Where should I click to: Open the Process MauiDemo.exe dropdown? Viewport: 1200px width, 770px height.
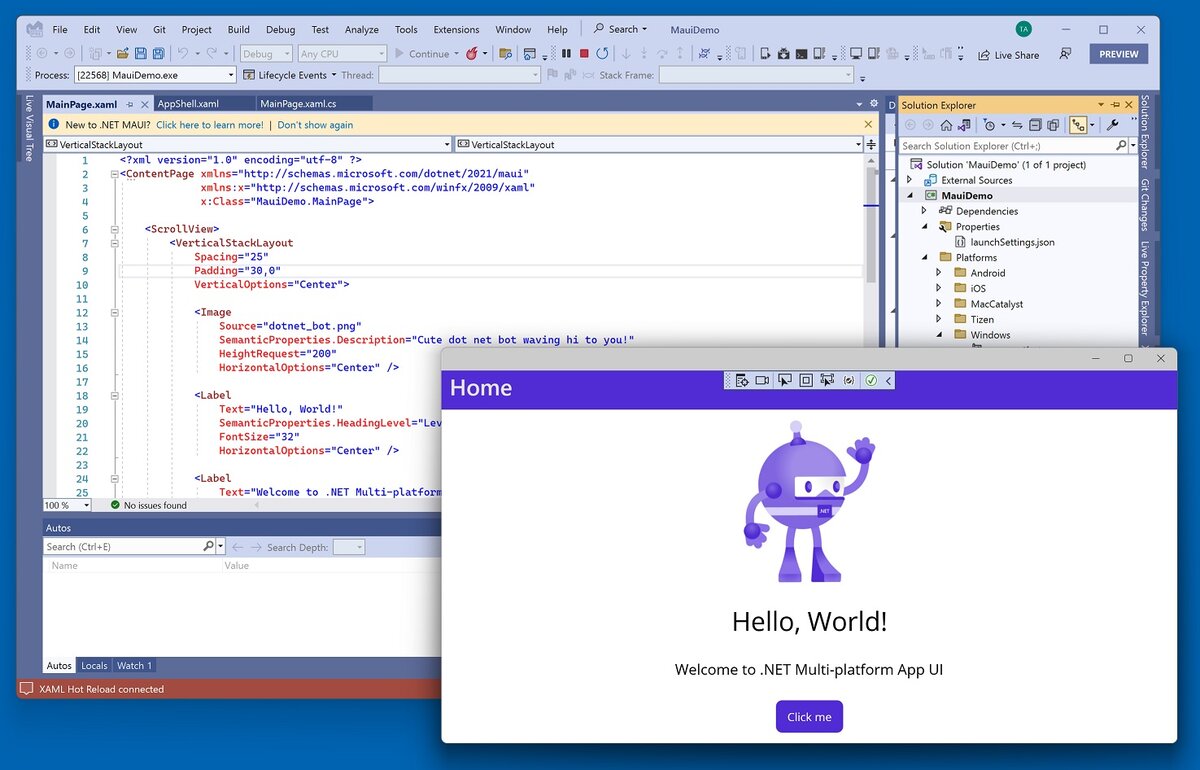click(x=155, y=75)
